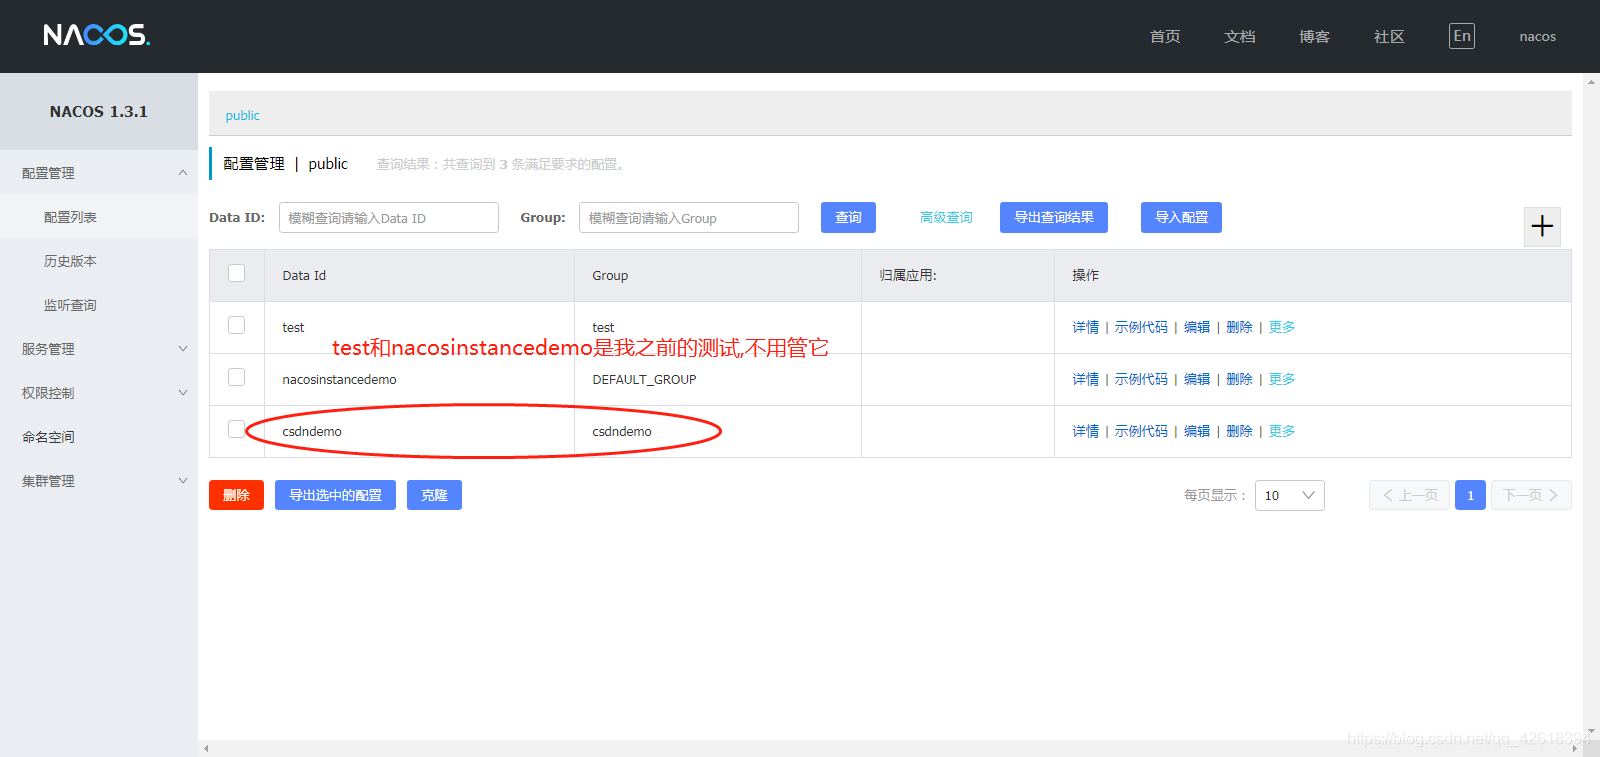Check the box for nacosinstancedemo row

(236, 377)
